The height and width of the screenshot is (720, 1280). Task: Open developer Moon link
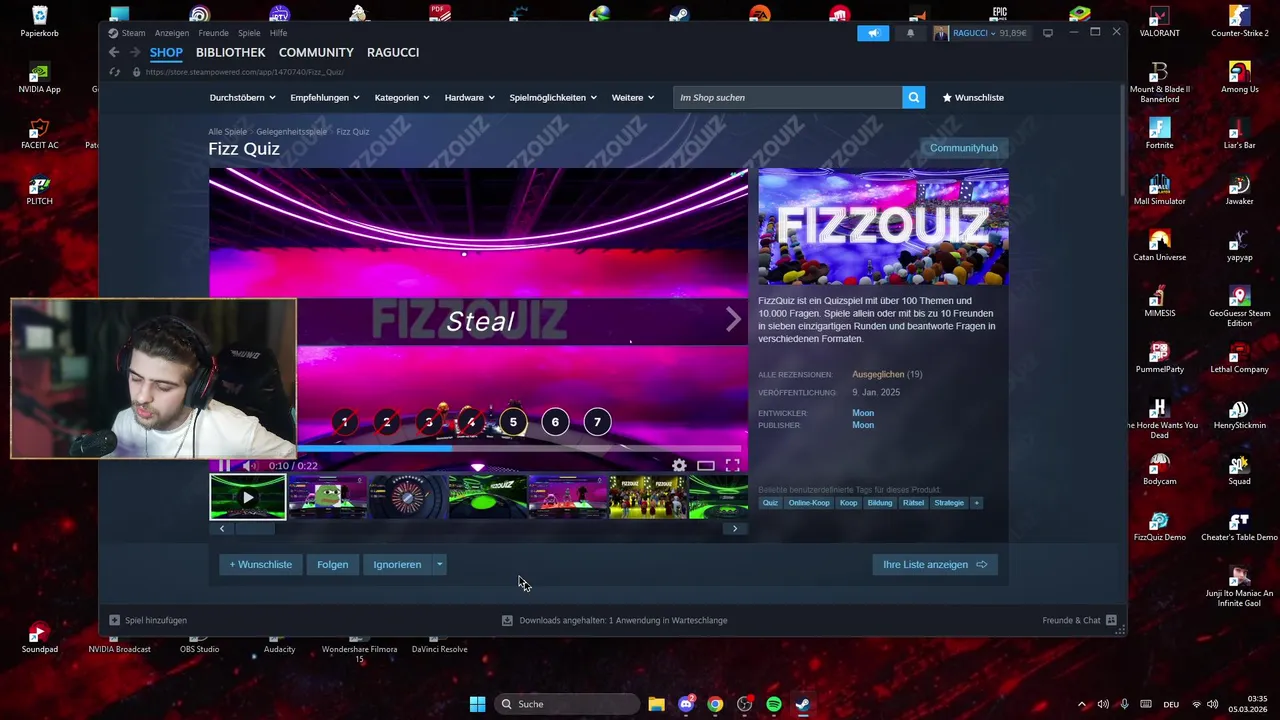[863, 413]
